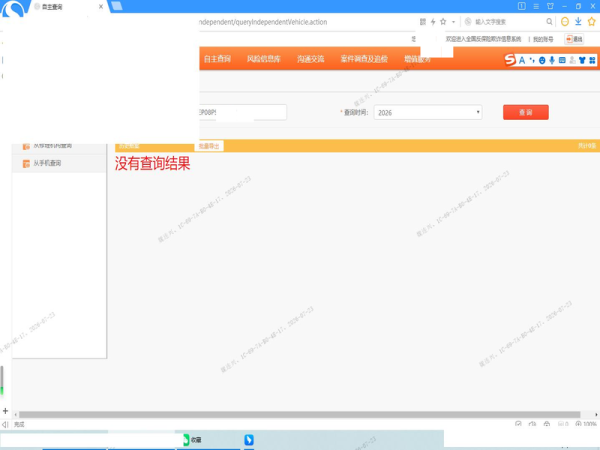Close the 自主查询 browser tab

point(101,7)
